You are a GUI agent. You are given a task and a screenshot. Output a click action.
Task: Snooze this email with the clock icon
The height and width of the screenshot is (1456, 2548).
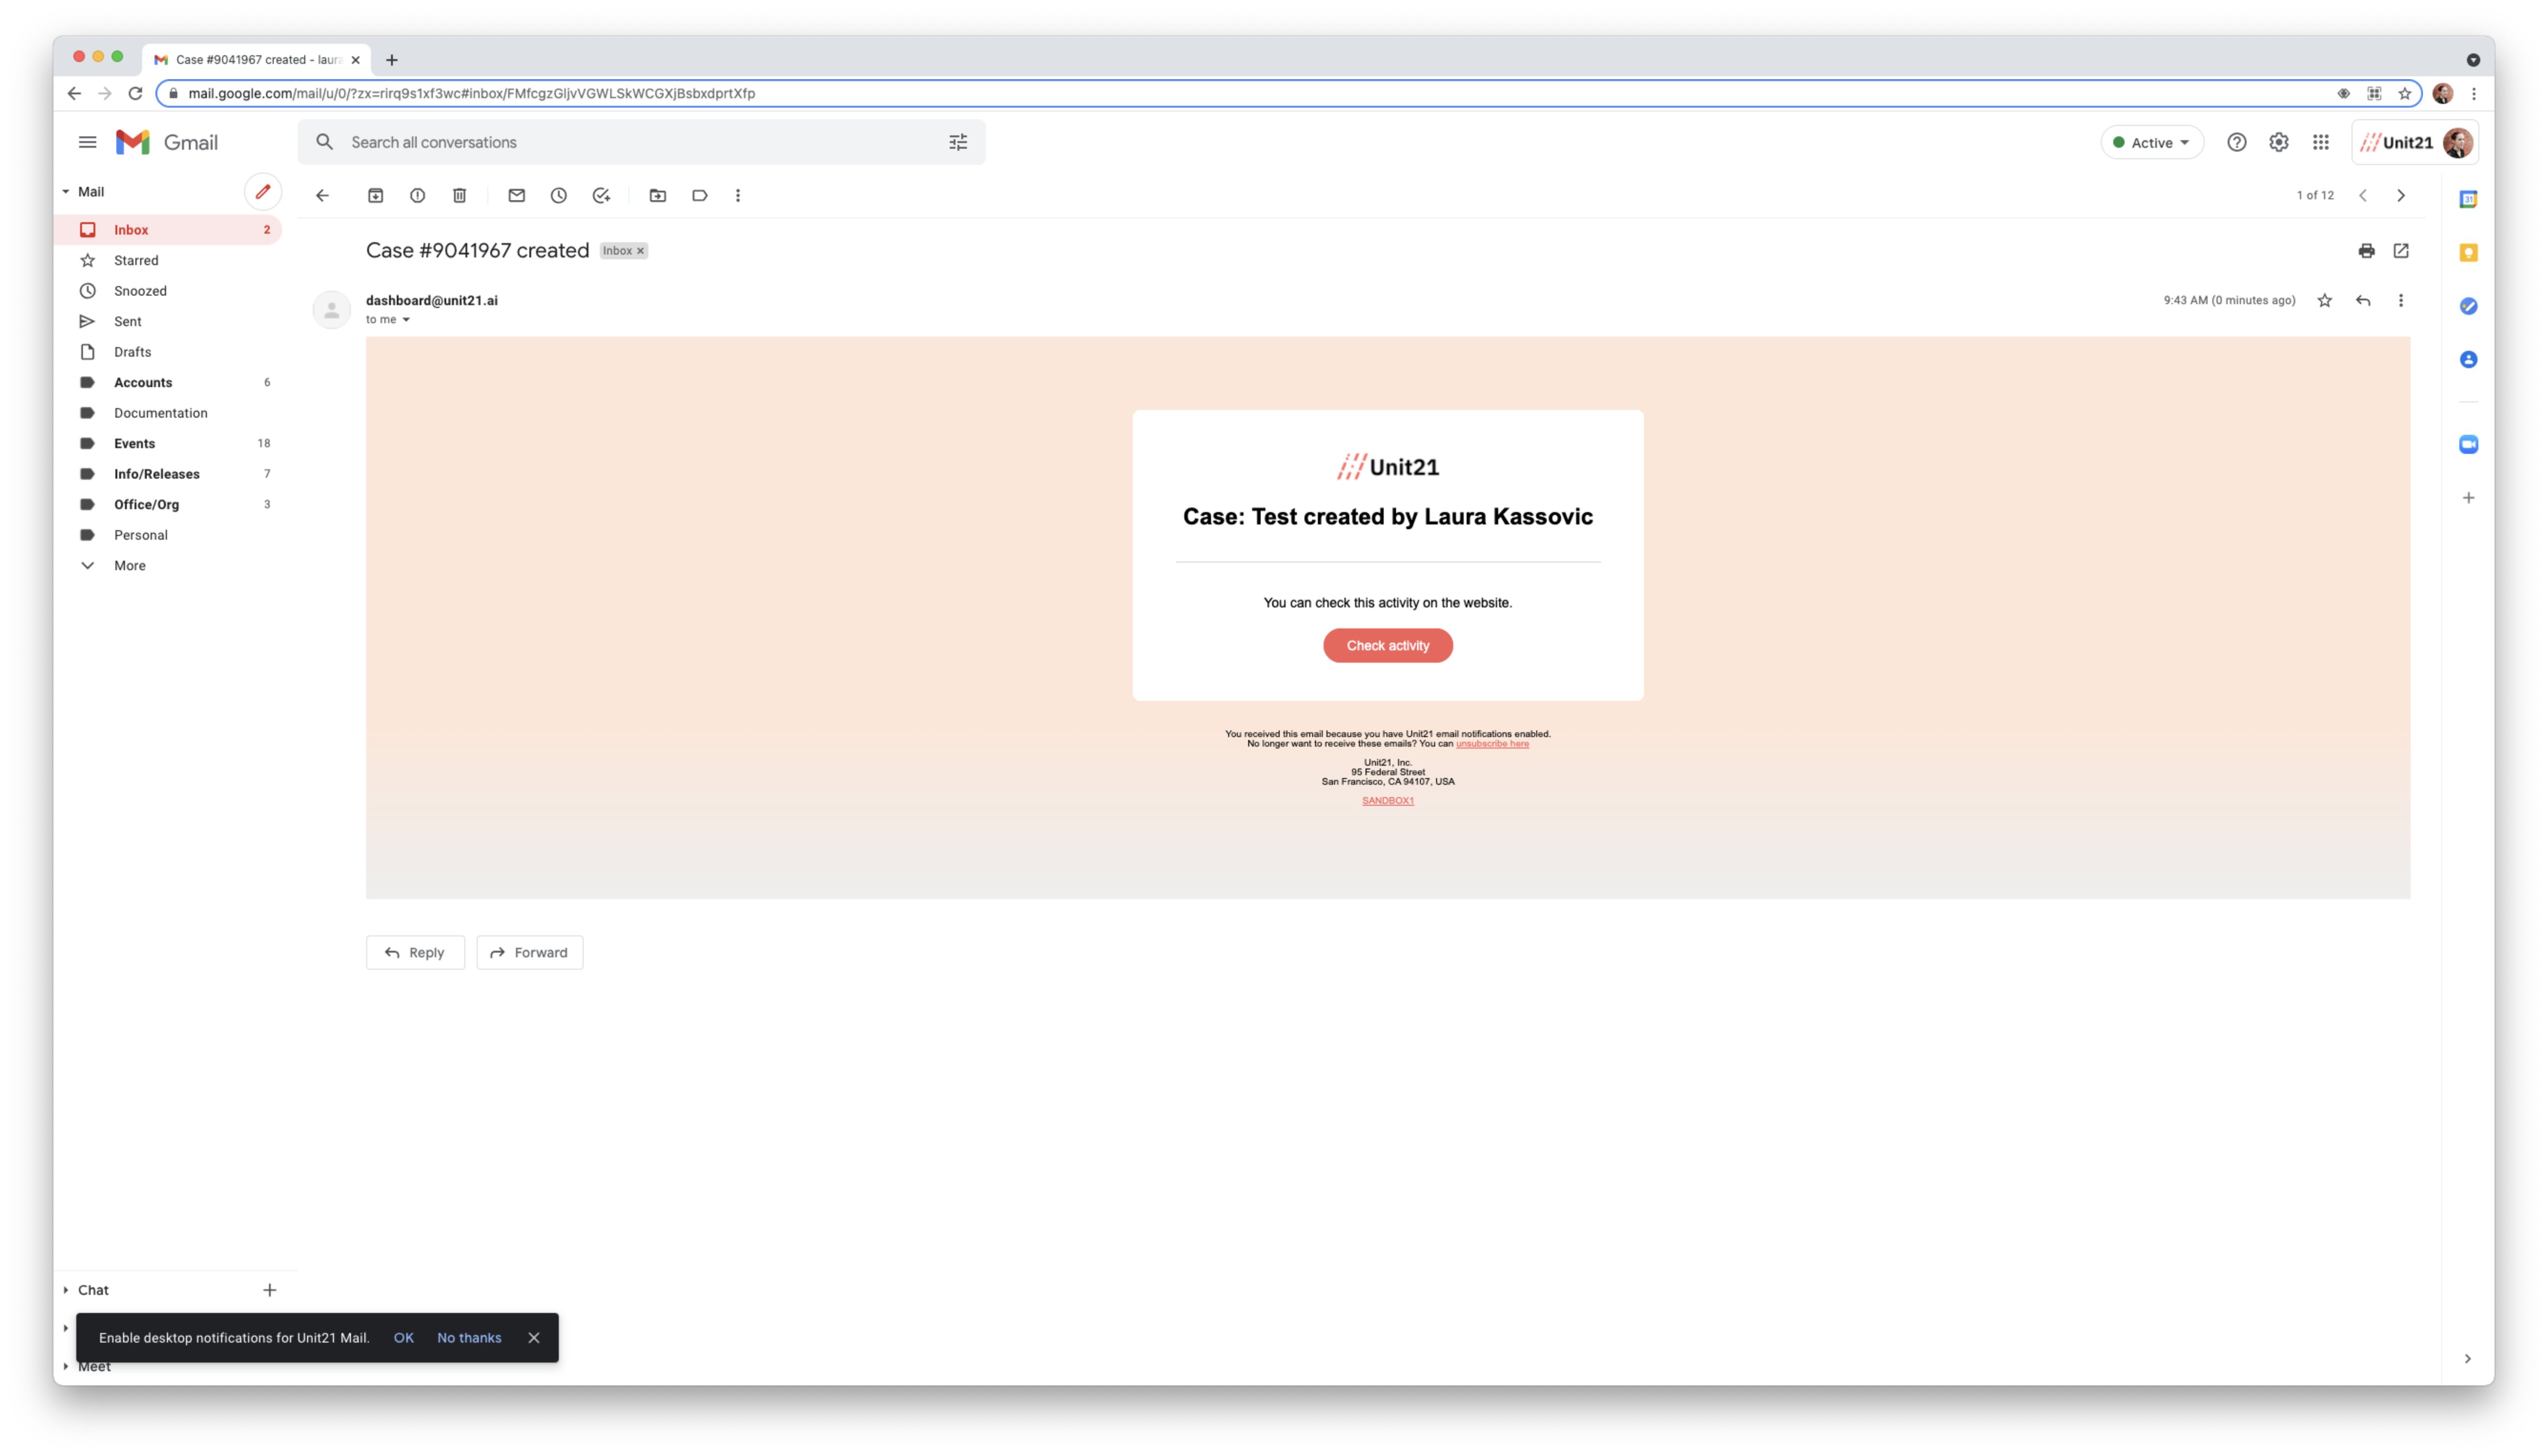558,195
